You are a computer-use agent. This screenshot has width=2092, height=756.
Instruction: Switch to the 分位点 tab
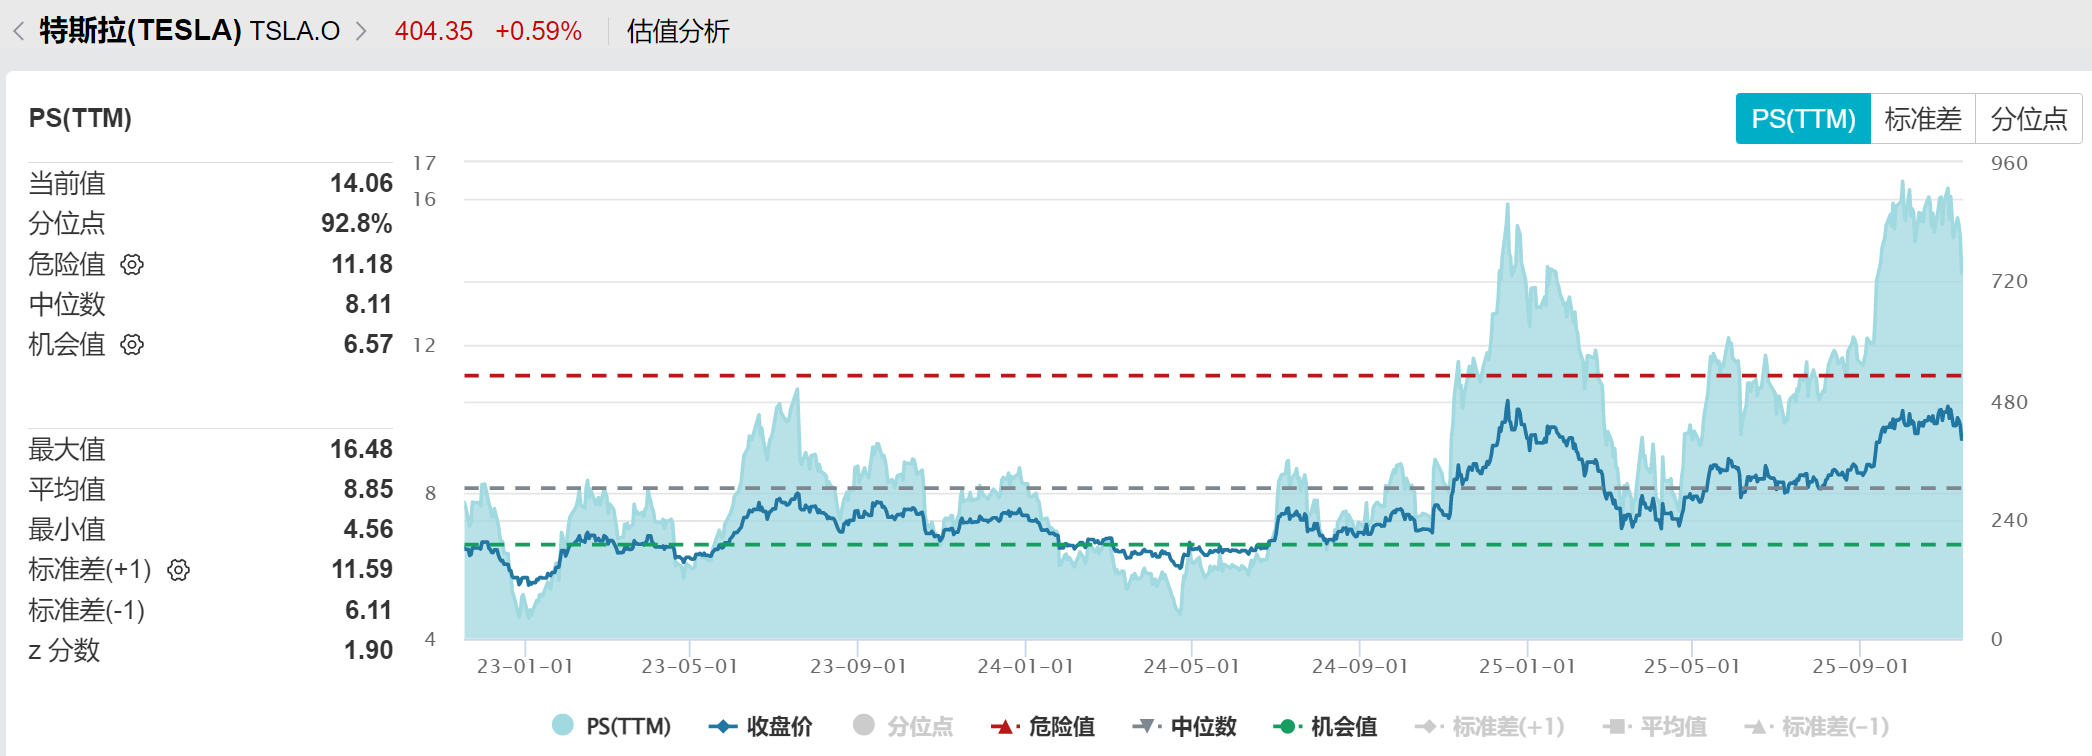point(2028,119)
